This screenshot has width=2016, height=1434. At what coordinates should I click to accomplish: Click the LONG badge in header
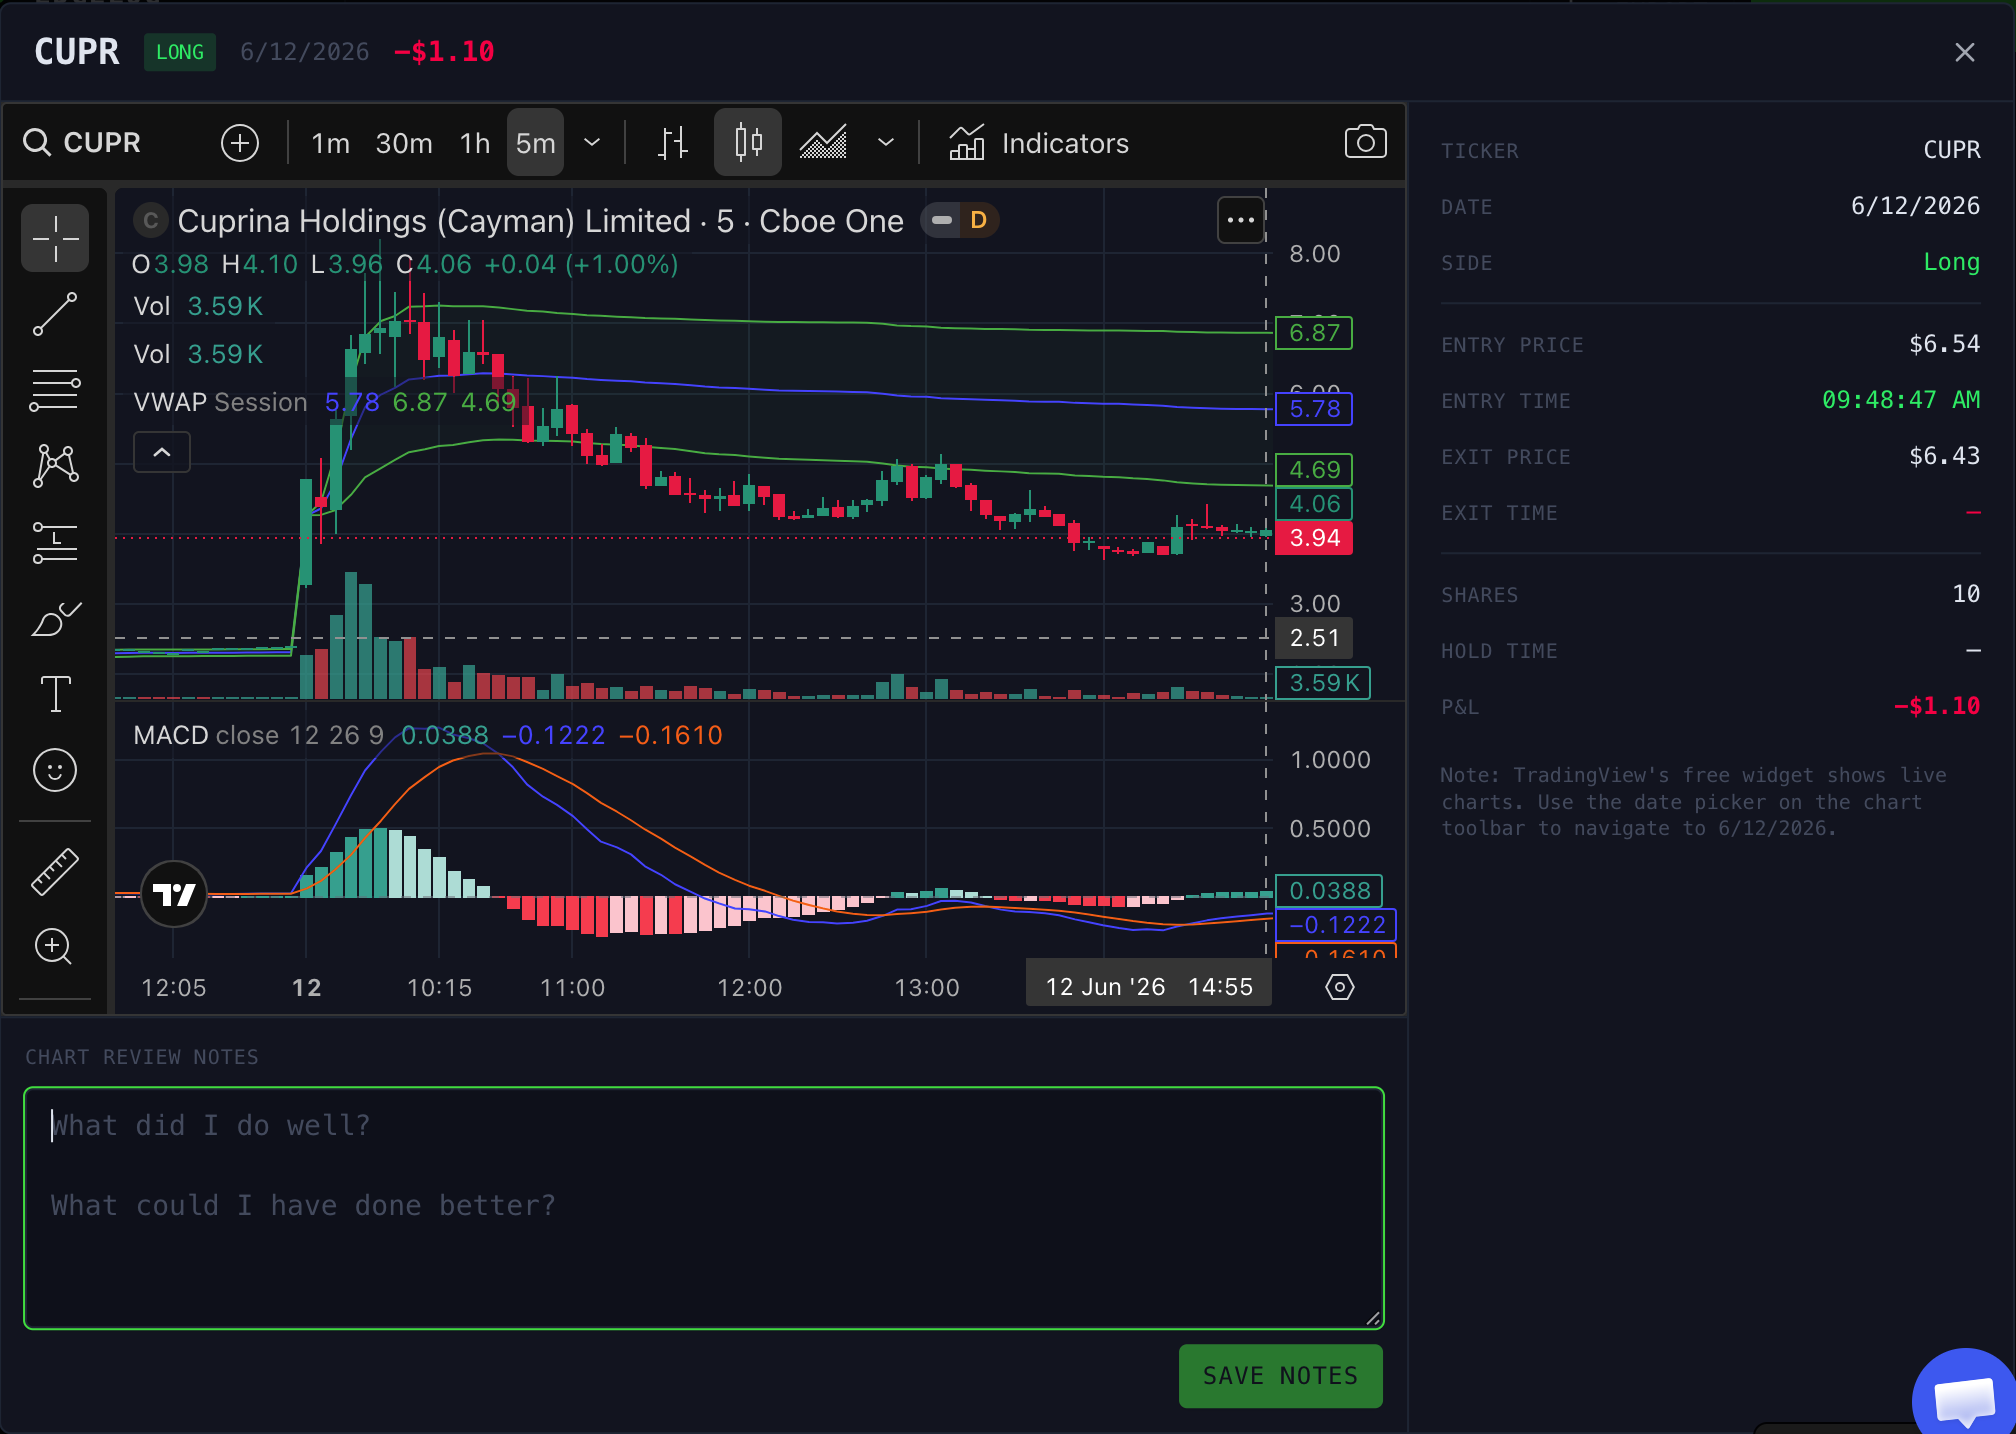click(180, 52)
